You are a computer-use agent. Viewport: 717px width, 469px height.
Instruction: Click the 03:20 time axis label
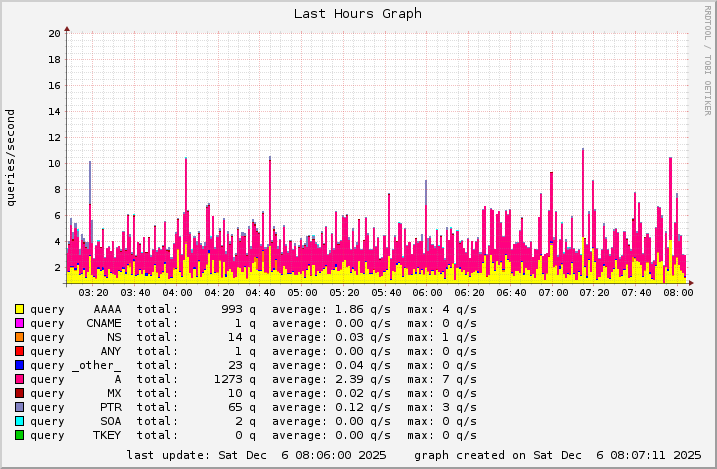pos(93,293)
